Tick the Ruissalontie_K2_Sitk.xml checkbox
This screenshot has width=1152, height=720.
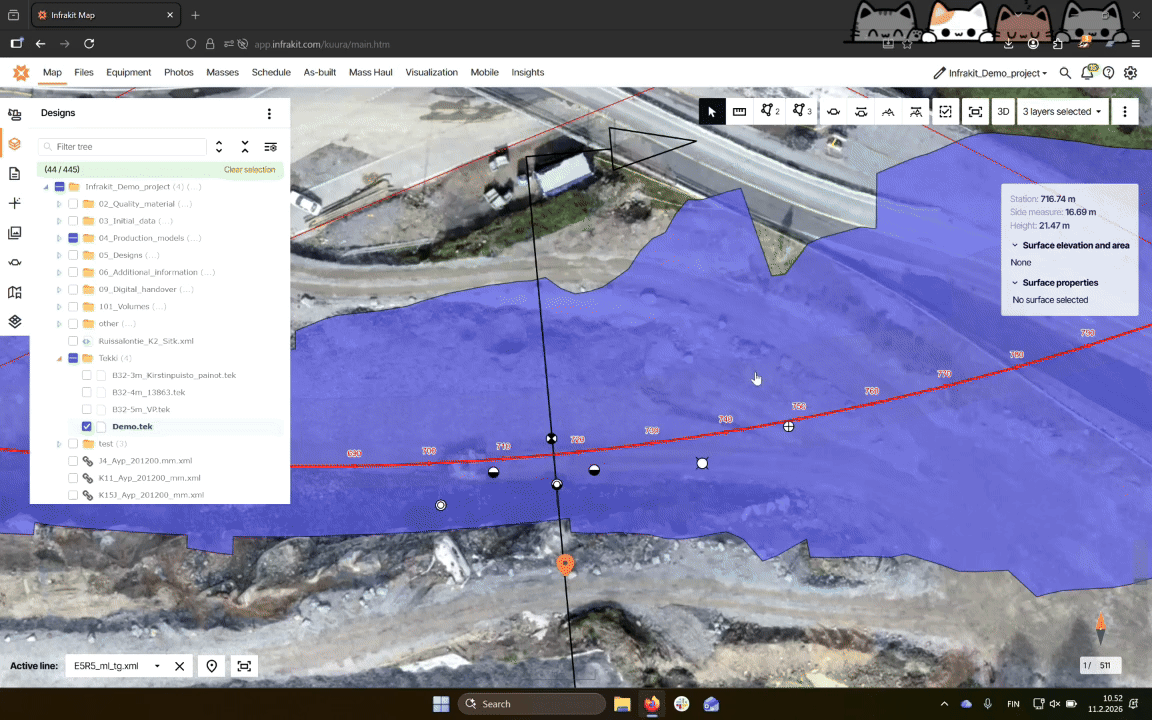point(73,341)
